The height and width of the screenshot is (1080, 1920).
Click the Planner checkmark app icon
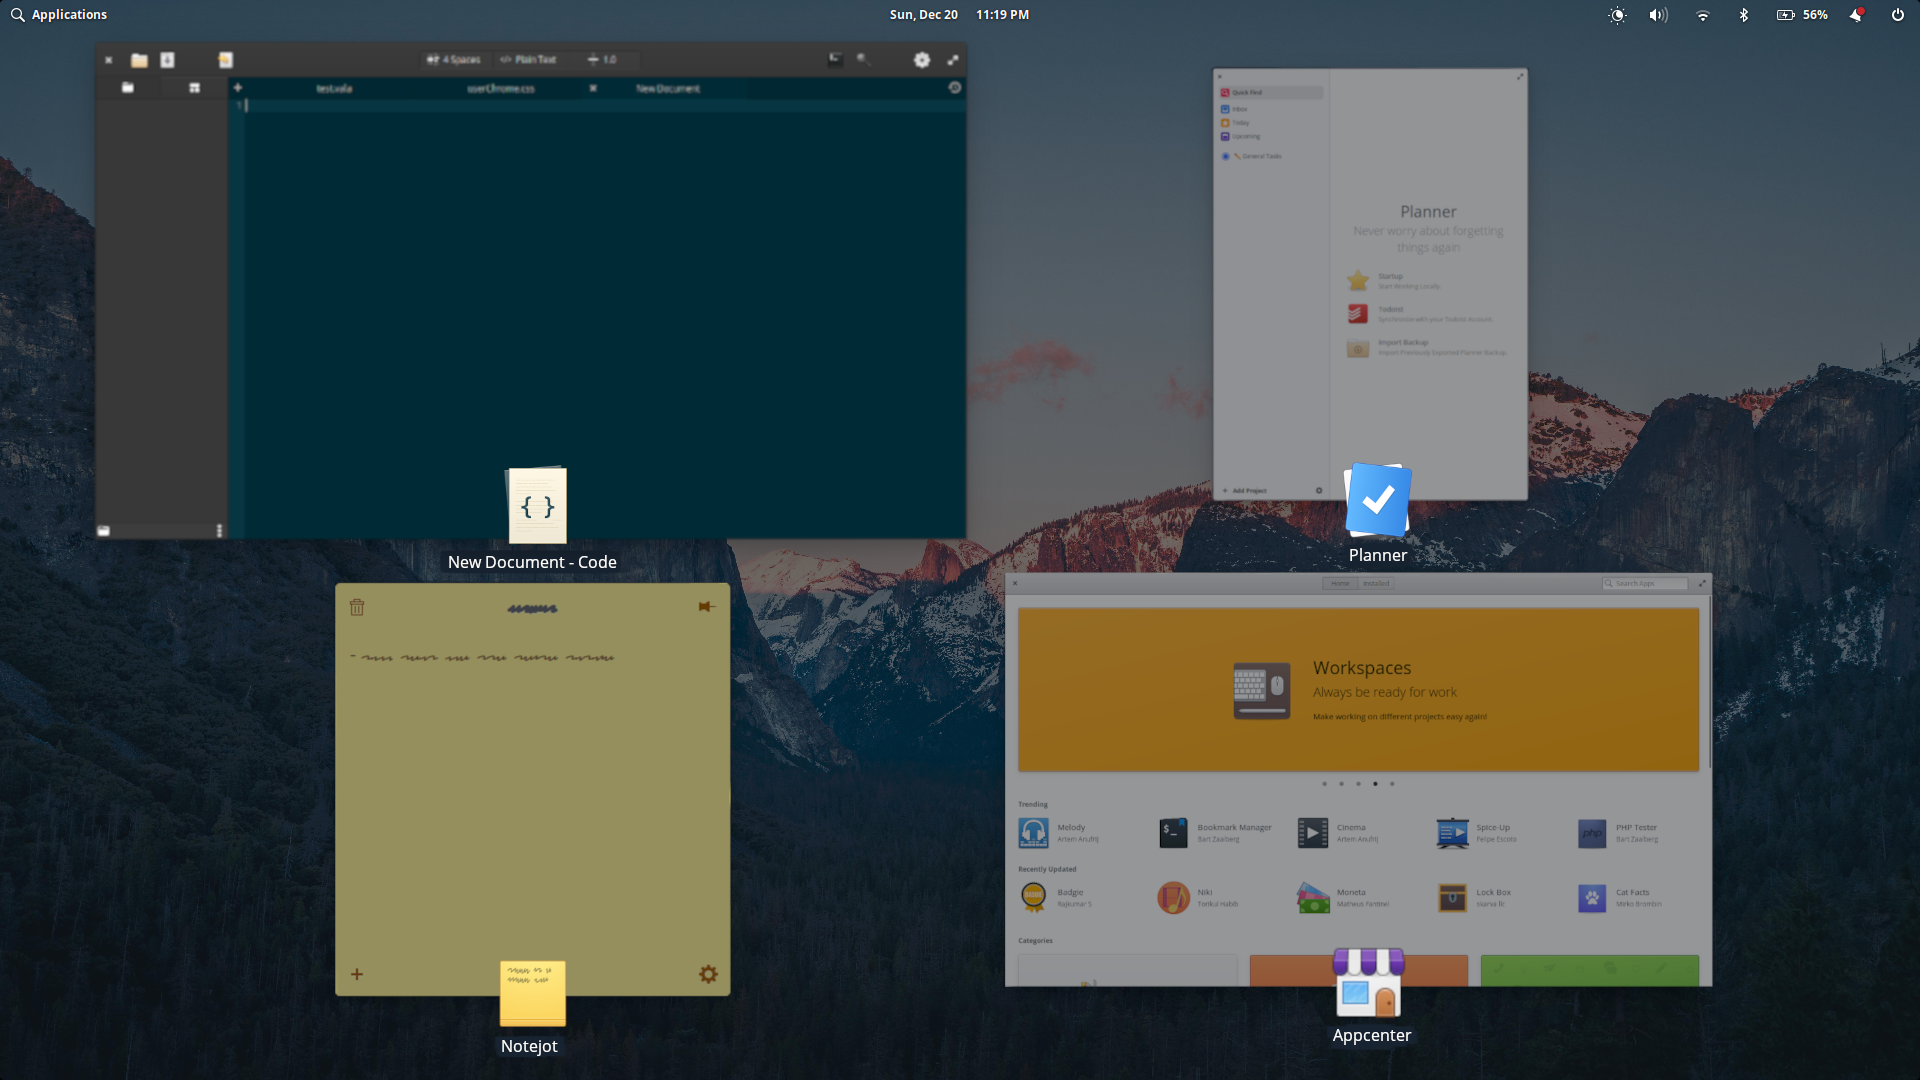(1377, 500)
